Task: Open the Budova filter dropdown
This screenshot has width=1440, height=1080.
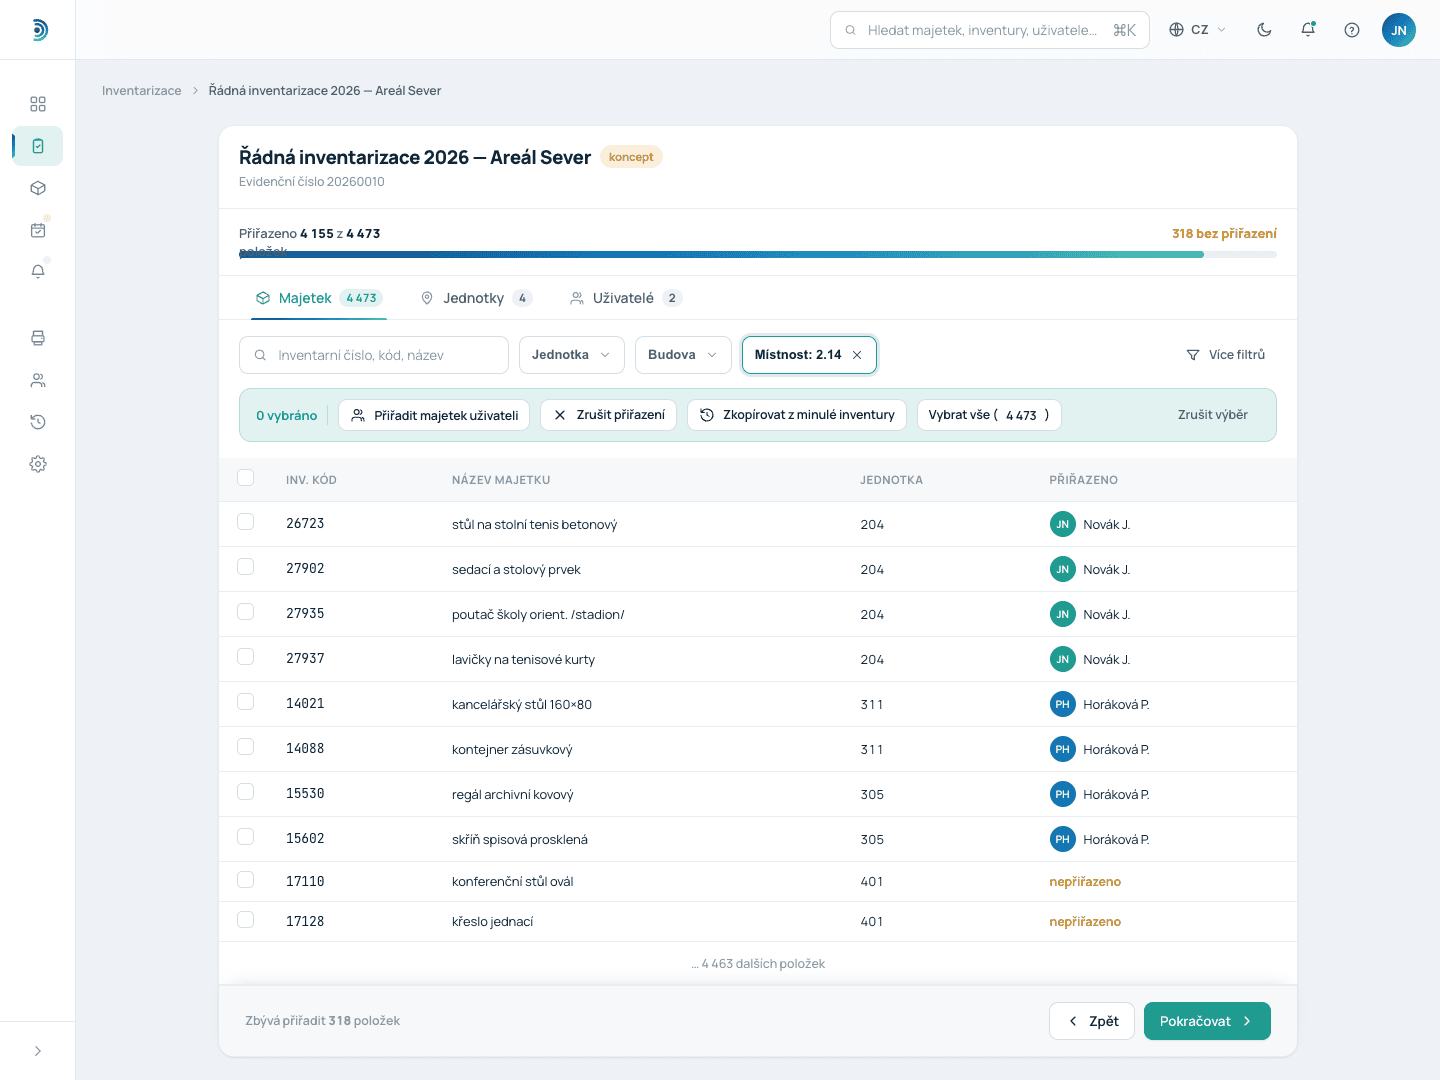Action: point(683,355)
